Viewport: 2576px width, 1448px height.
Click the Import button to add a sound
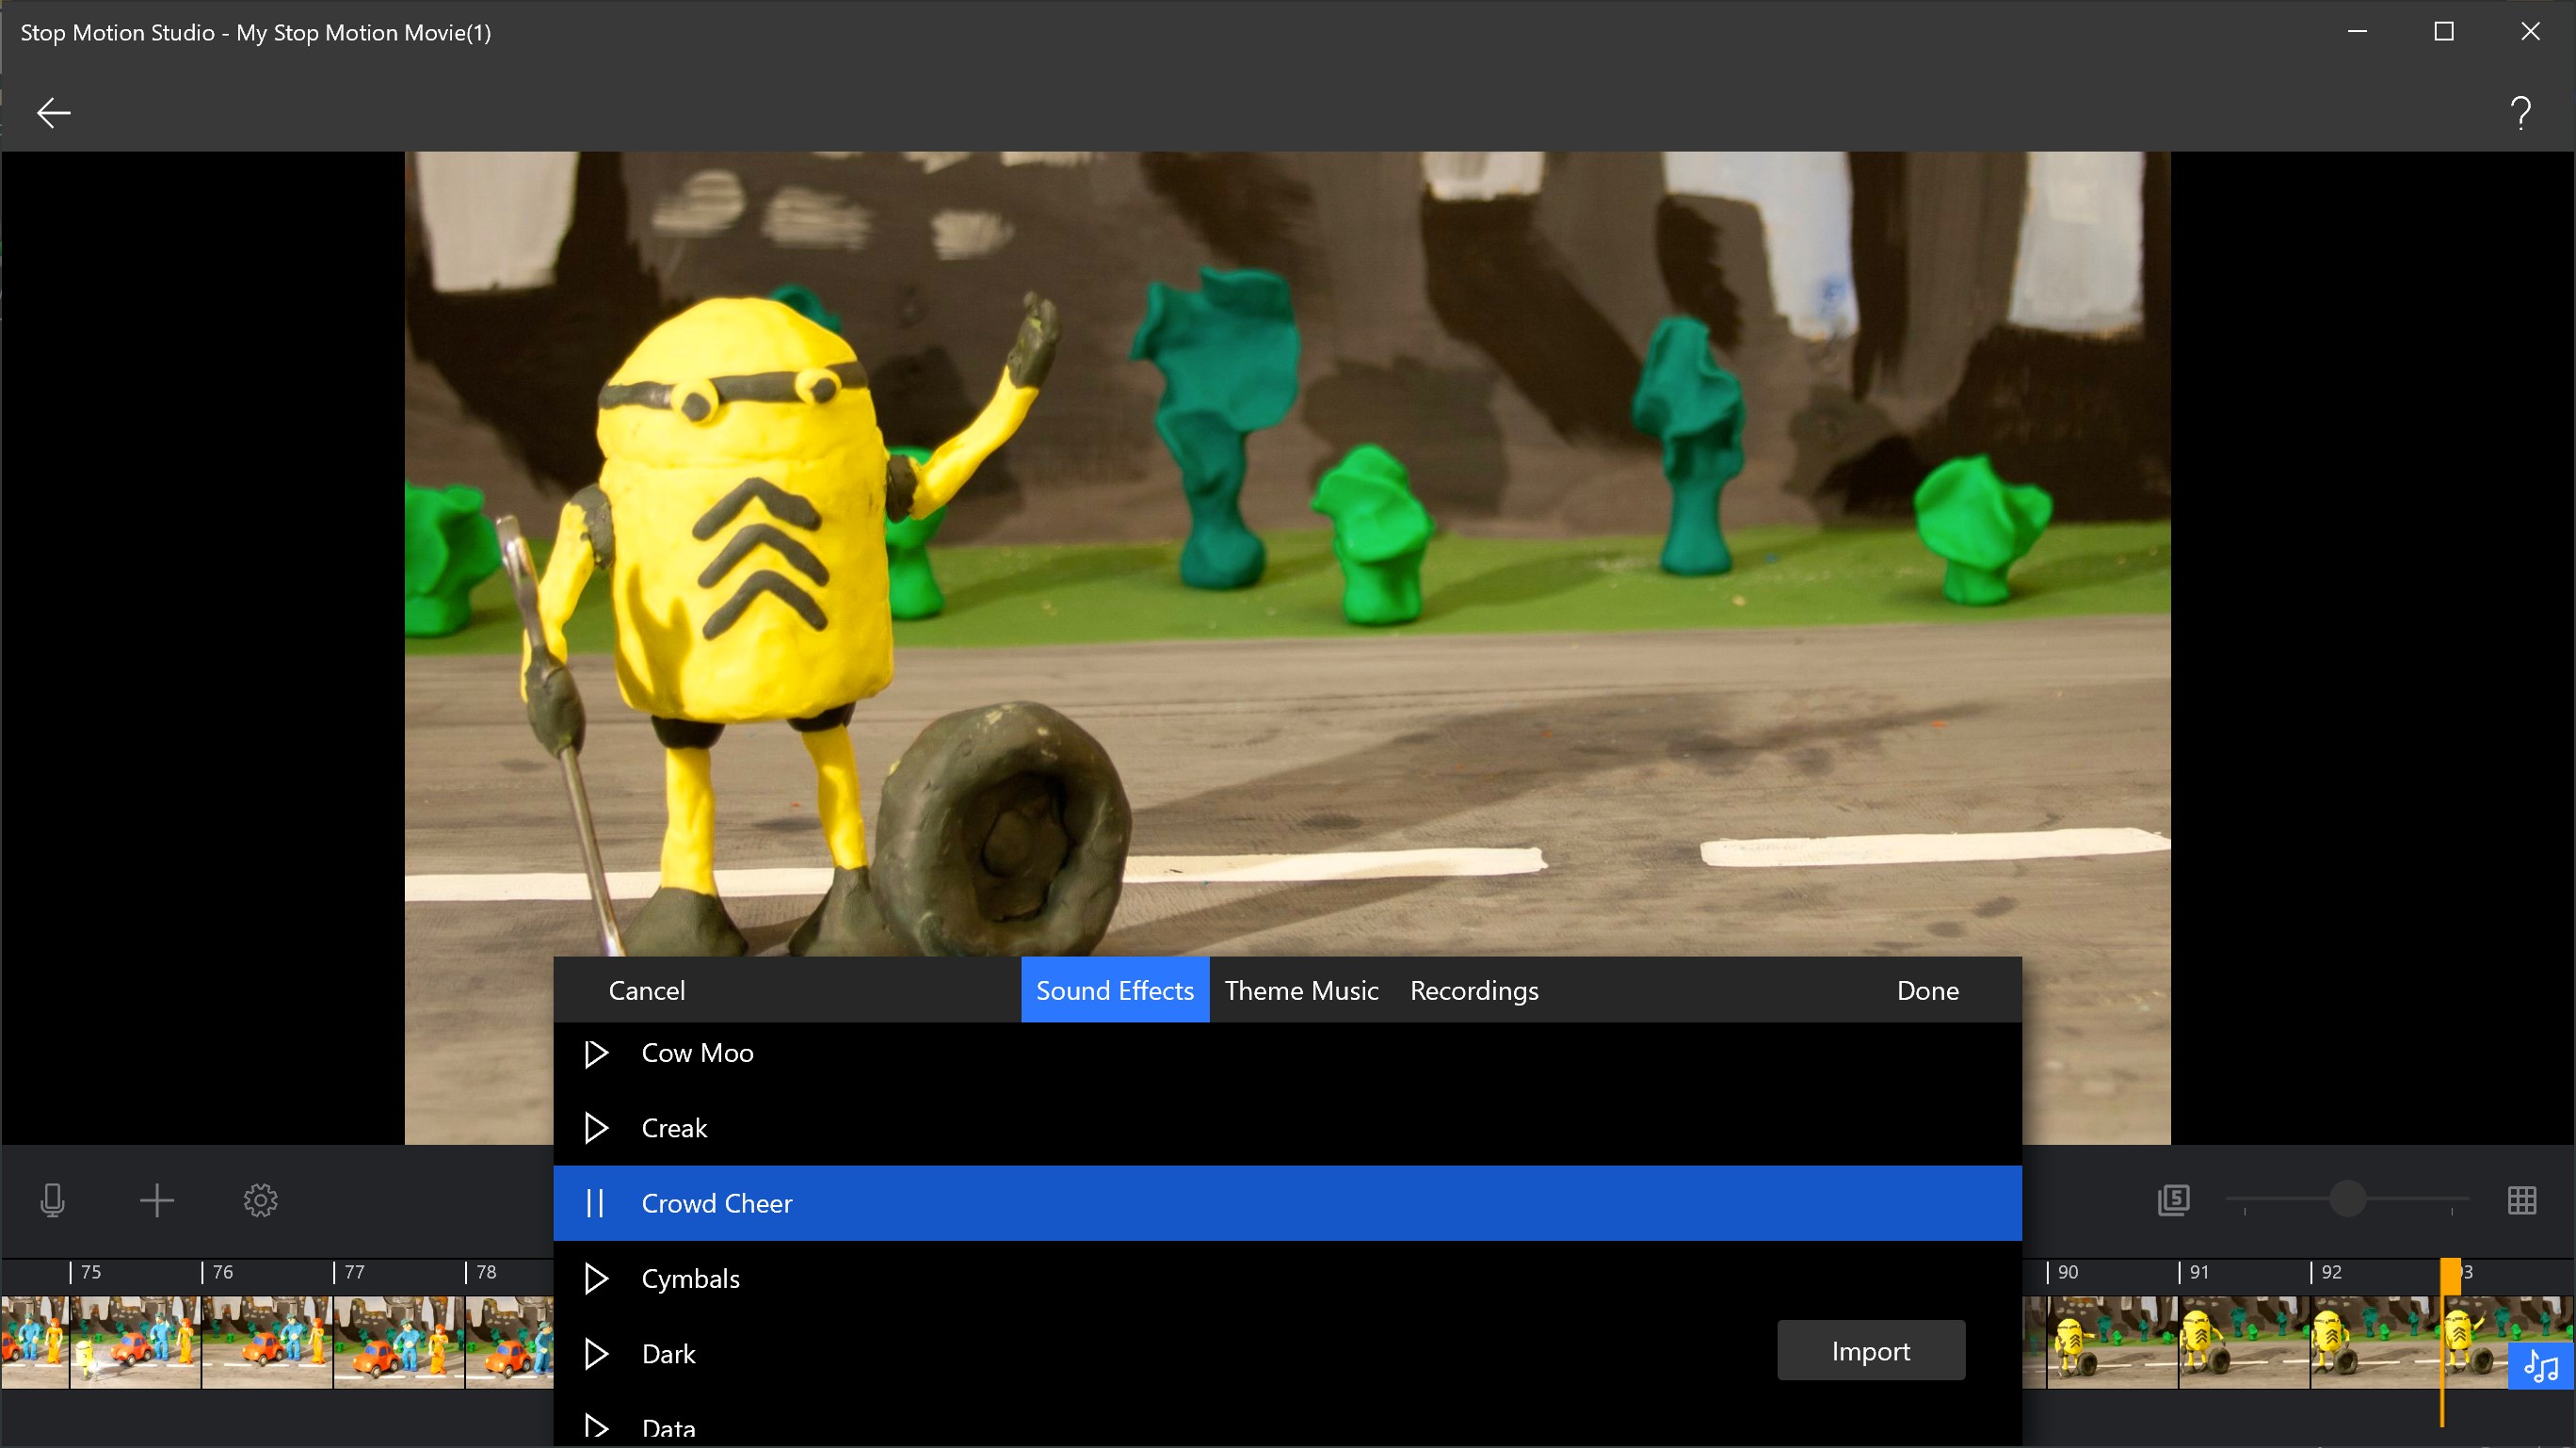point(1871,1350)
